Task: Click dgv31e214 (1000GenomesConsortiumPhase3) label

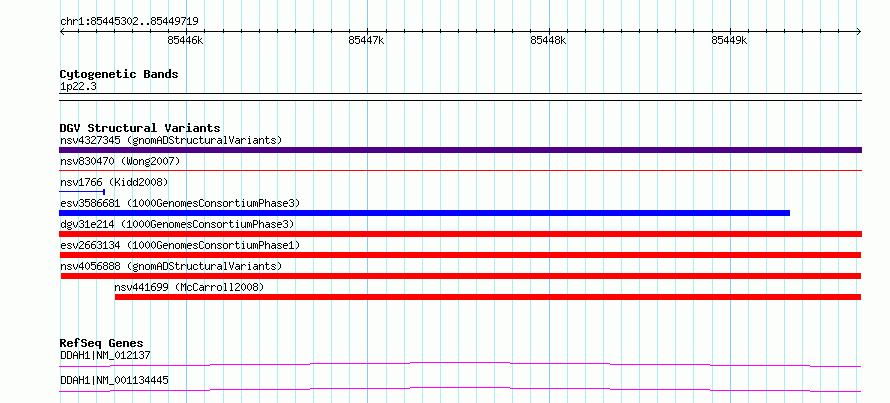Action: point(177,224)
